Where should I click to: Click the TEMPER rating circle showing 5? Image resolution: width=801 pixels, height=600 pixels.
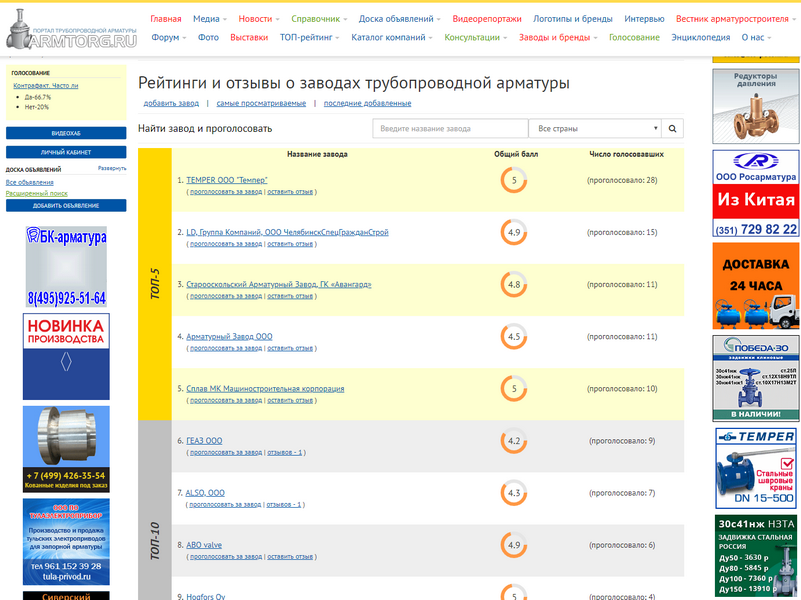(x=514, y=181)
